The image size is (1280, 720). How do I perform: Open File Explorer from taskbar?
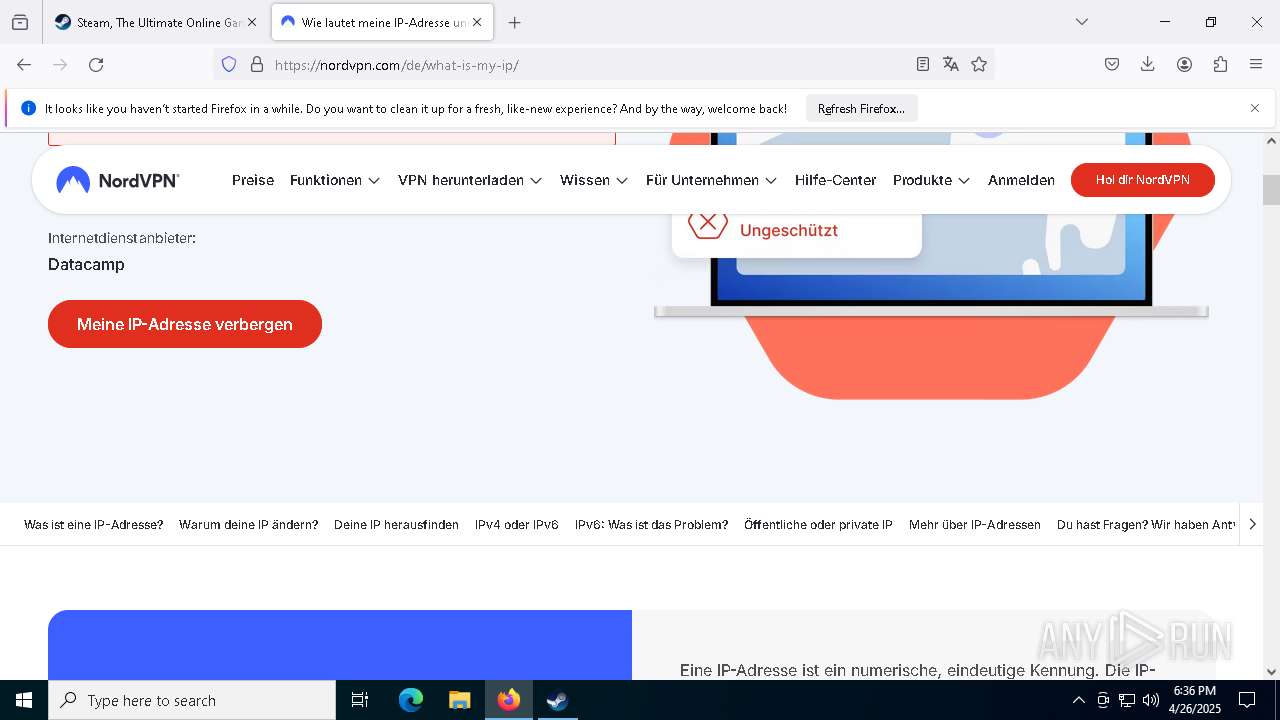(x=459, y=700)
